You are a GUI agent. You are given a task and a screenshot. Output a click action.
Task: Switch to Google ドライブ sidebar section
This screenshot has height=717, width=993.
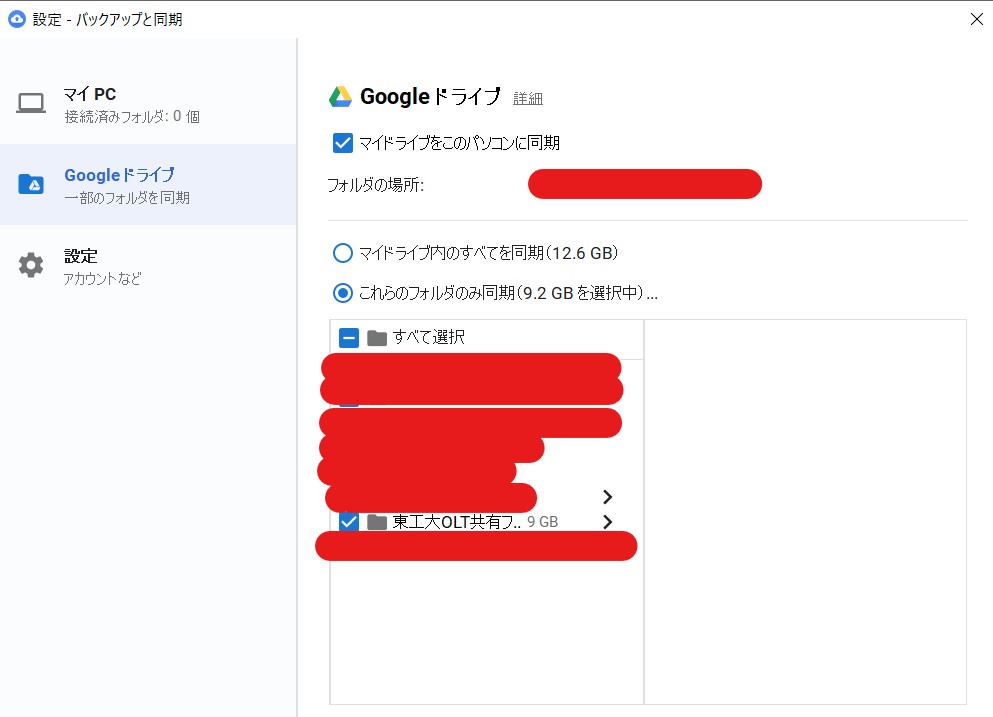click(148, 184)
